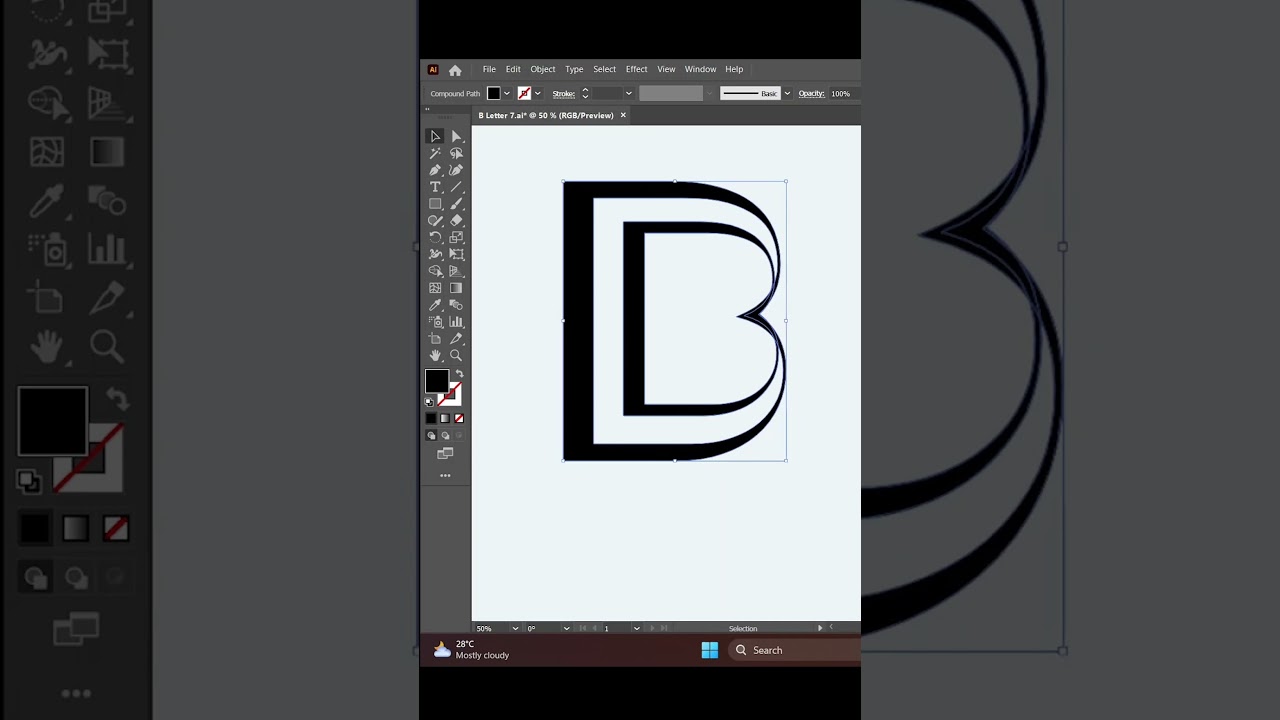Image resolution: width=1280 pixels, height=720 pixels.
Task: Choose the Perspective Grid tool
Action: pyautogui.click(x=456, y=271)
